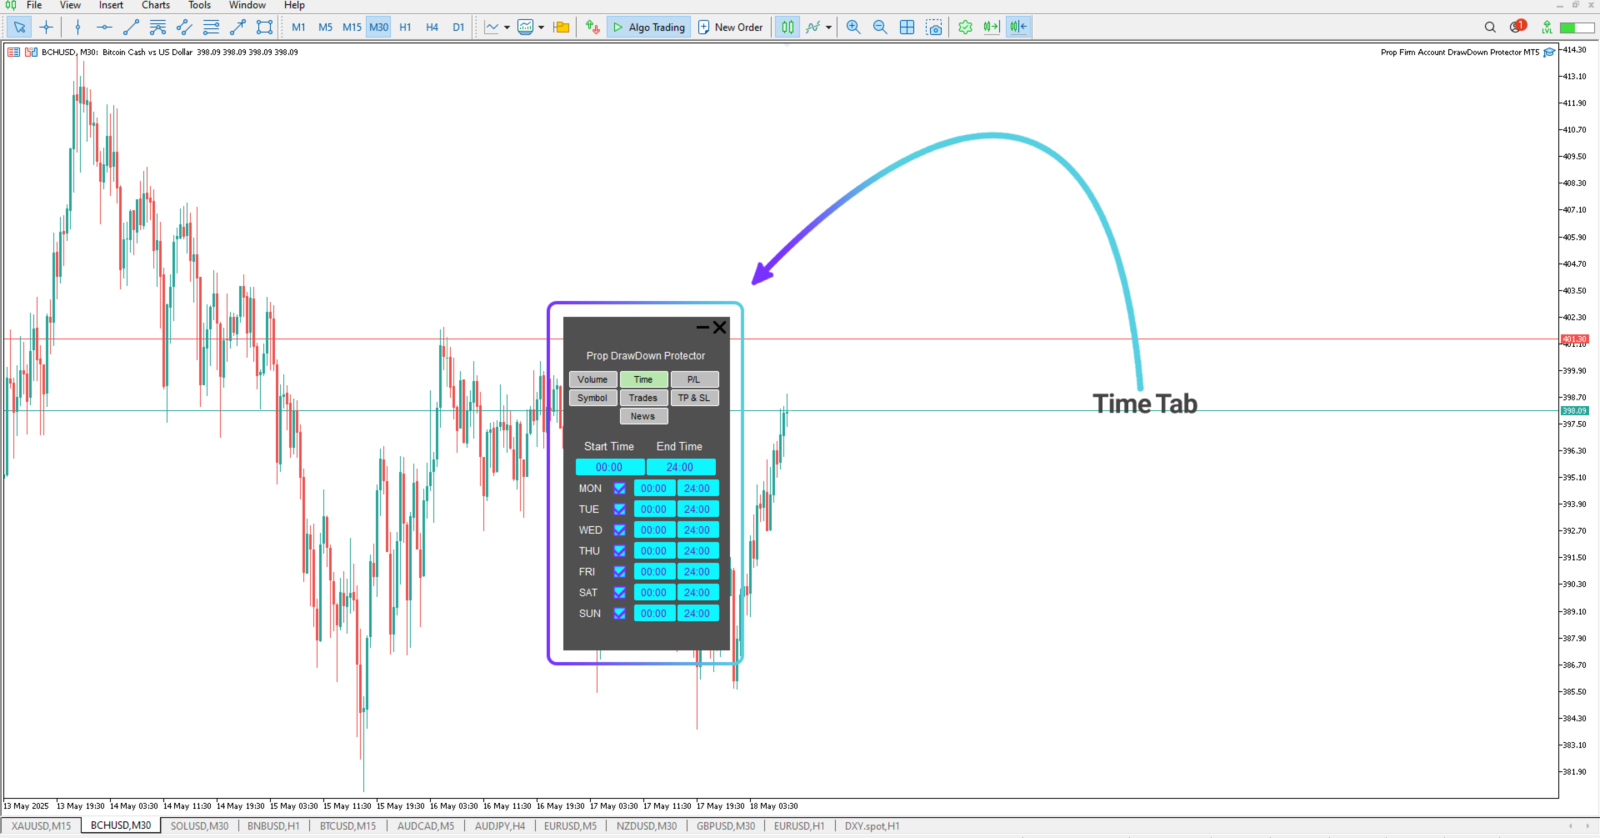Uncheck the MON day checkbox
The height and width of the screenshot is (838, 1600).
619,488
